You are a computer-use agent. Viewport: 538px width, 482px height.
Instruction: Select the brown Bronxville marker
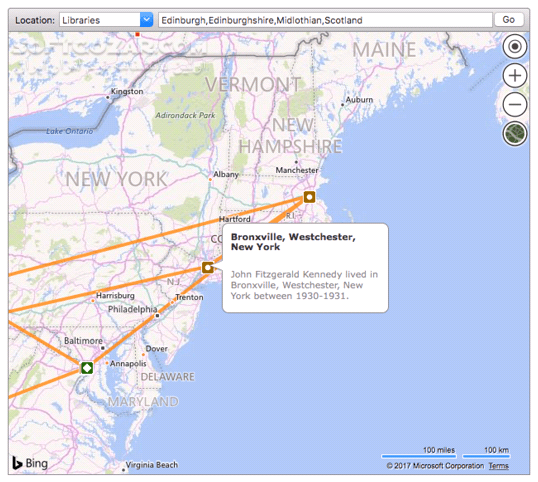click(207, 268)
